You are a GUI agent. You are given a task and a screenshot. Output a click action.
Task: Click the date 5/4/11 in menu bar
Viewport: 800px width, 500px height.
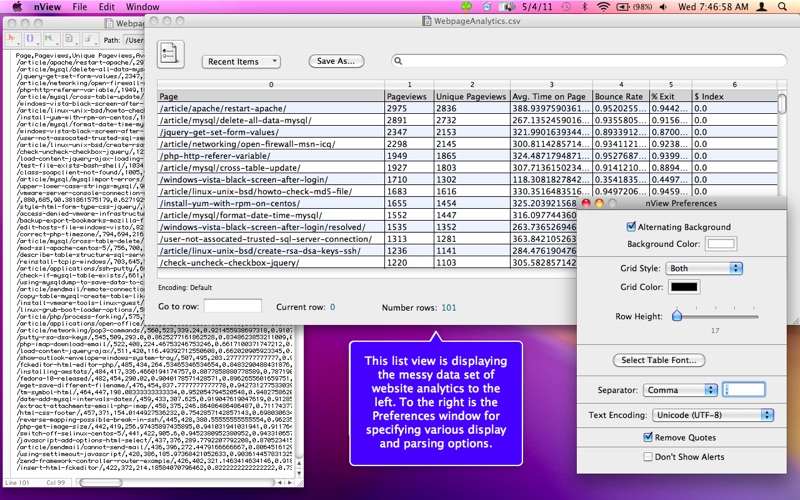coord(537,7)
